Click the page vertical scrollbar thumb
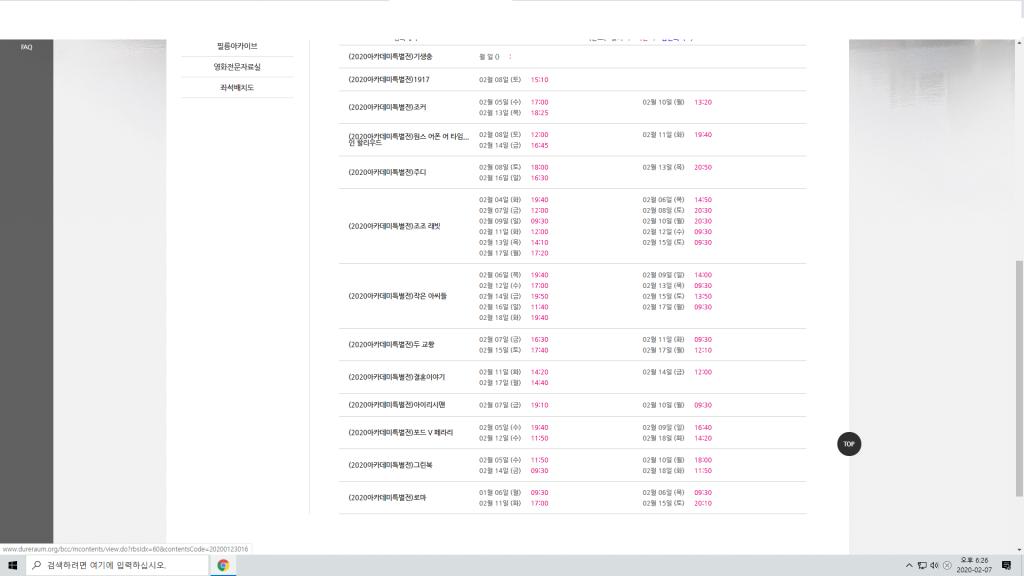The image size is (1024, 576). click(1019, 379)
